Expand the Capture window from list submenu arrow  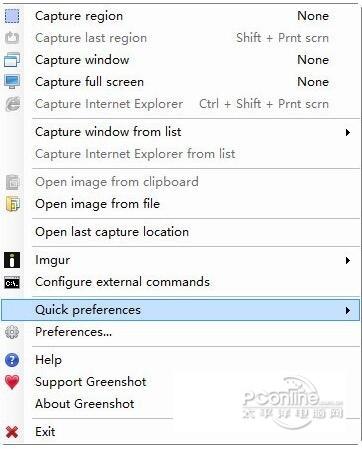click(x=348, y=132)
